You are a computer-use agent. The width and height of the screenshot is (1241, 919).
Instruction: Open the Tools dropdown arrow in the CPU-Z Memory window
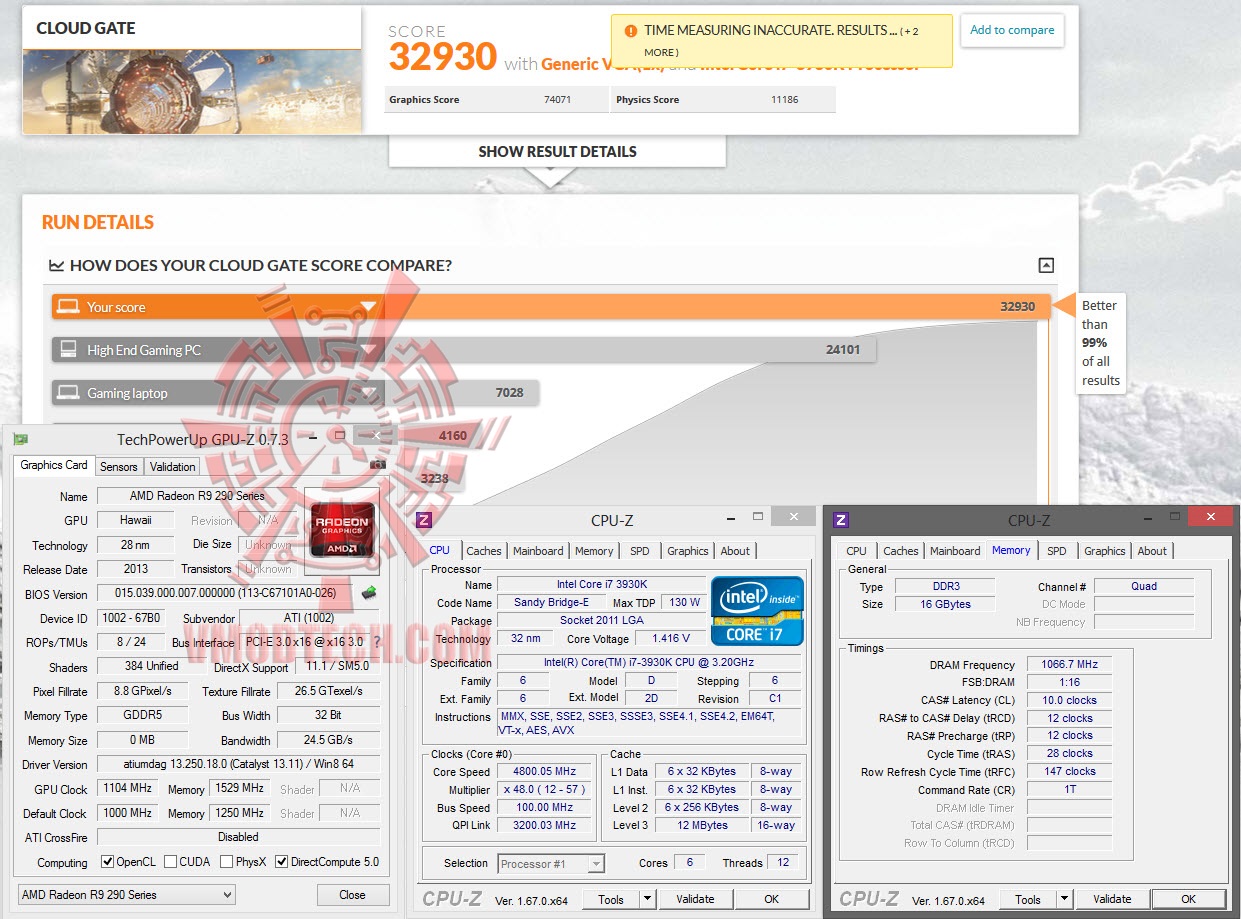click(x=1065, y=899)
